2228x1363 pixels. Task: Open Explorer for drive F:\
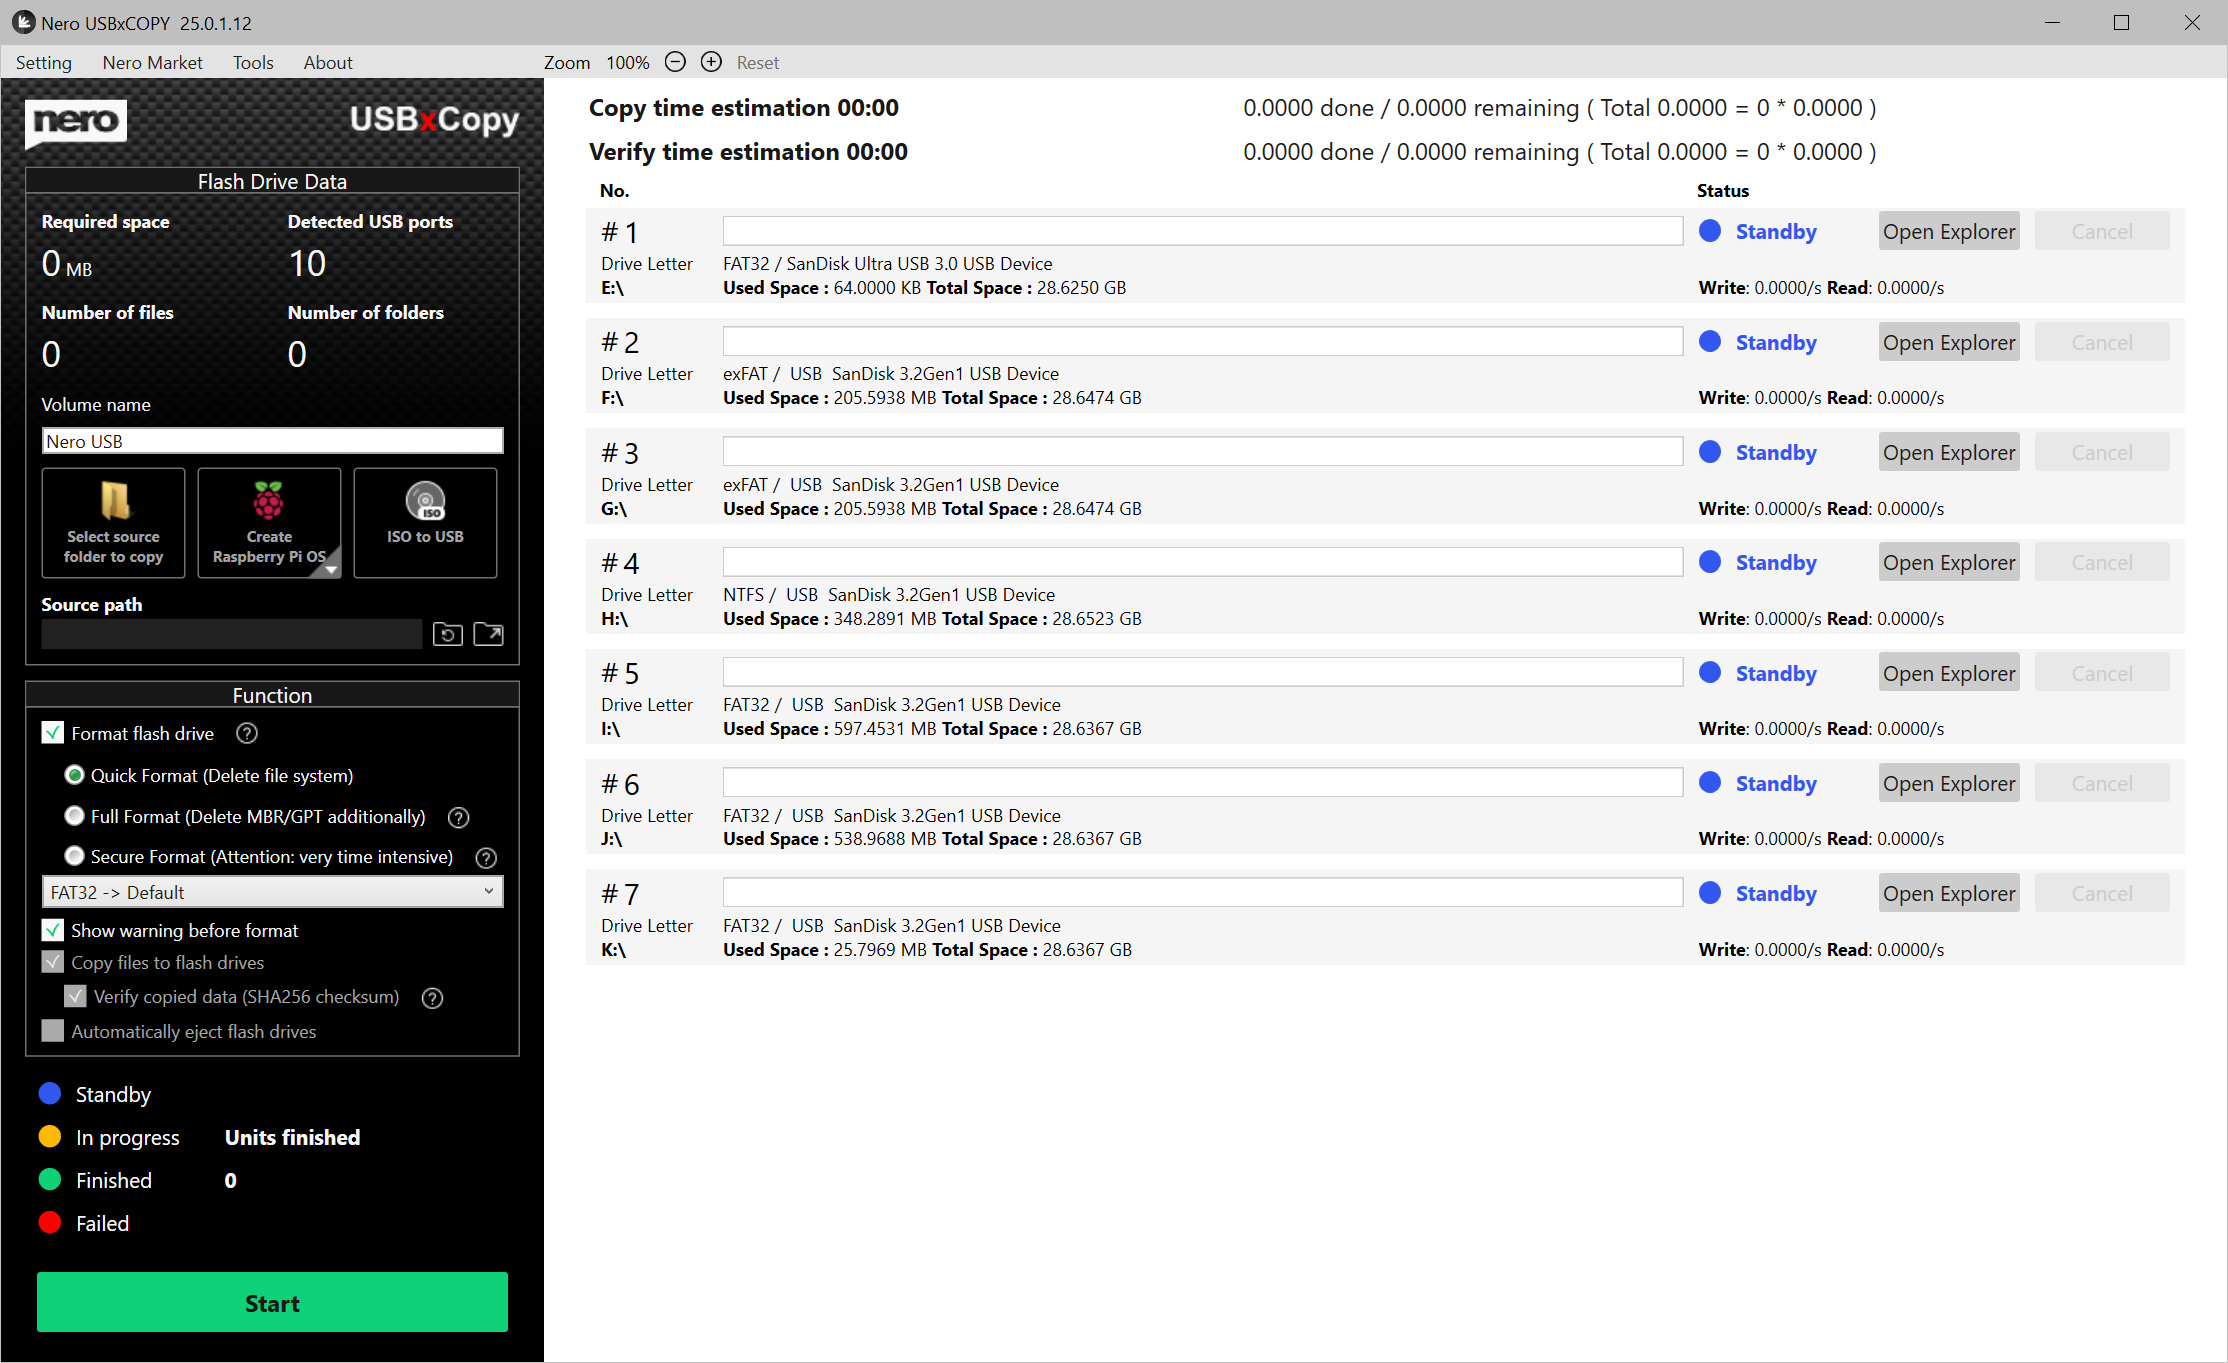[x=1949, y=342]
